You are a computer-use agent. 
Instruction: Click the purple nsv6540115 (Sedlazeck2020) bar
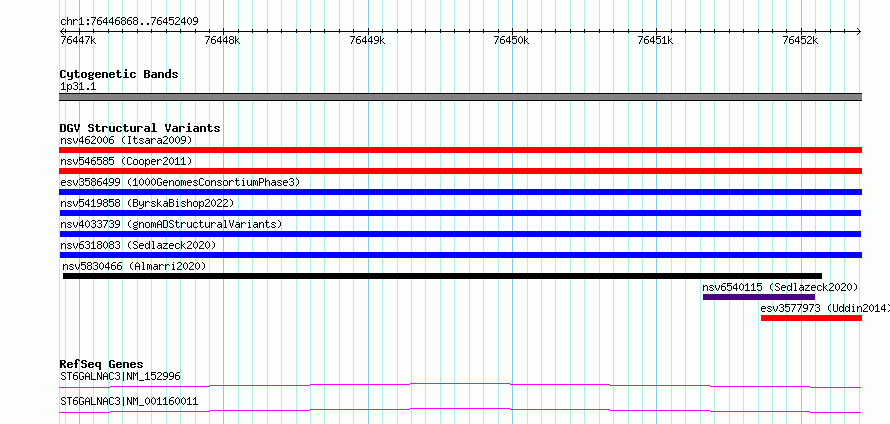(759, 297)
